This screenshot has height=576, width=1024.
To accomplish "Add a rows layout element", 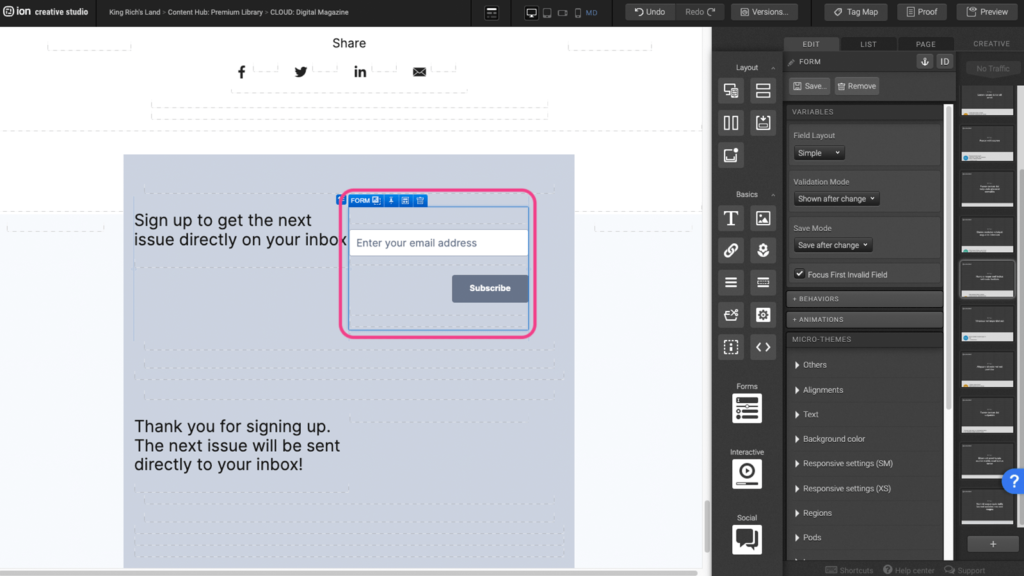I will pyautogui.click(x=763, y=90).
